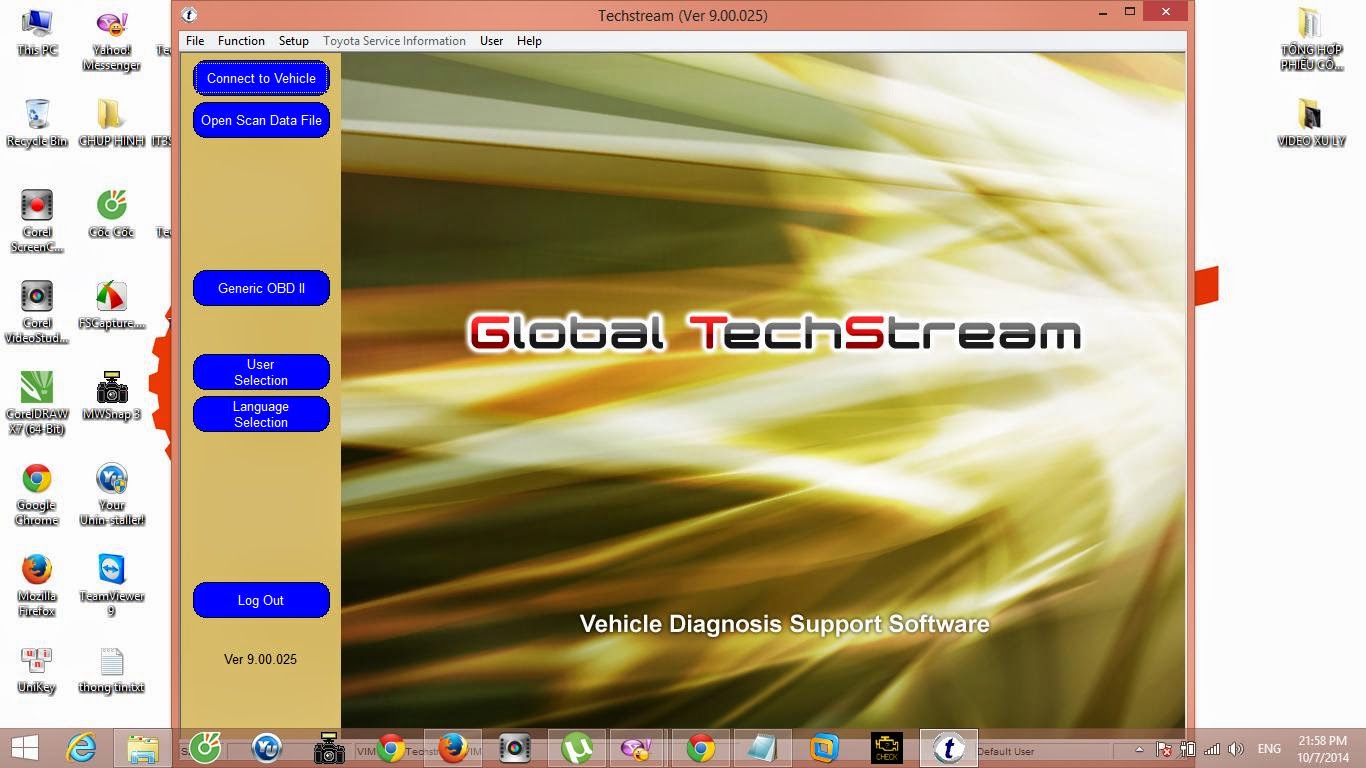Open Firefox from the taskbar

click(x=453, y=748)
